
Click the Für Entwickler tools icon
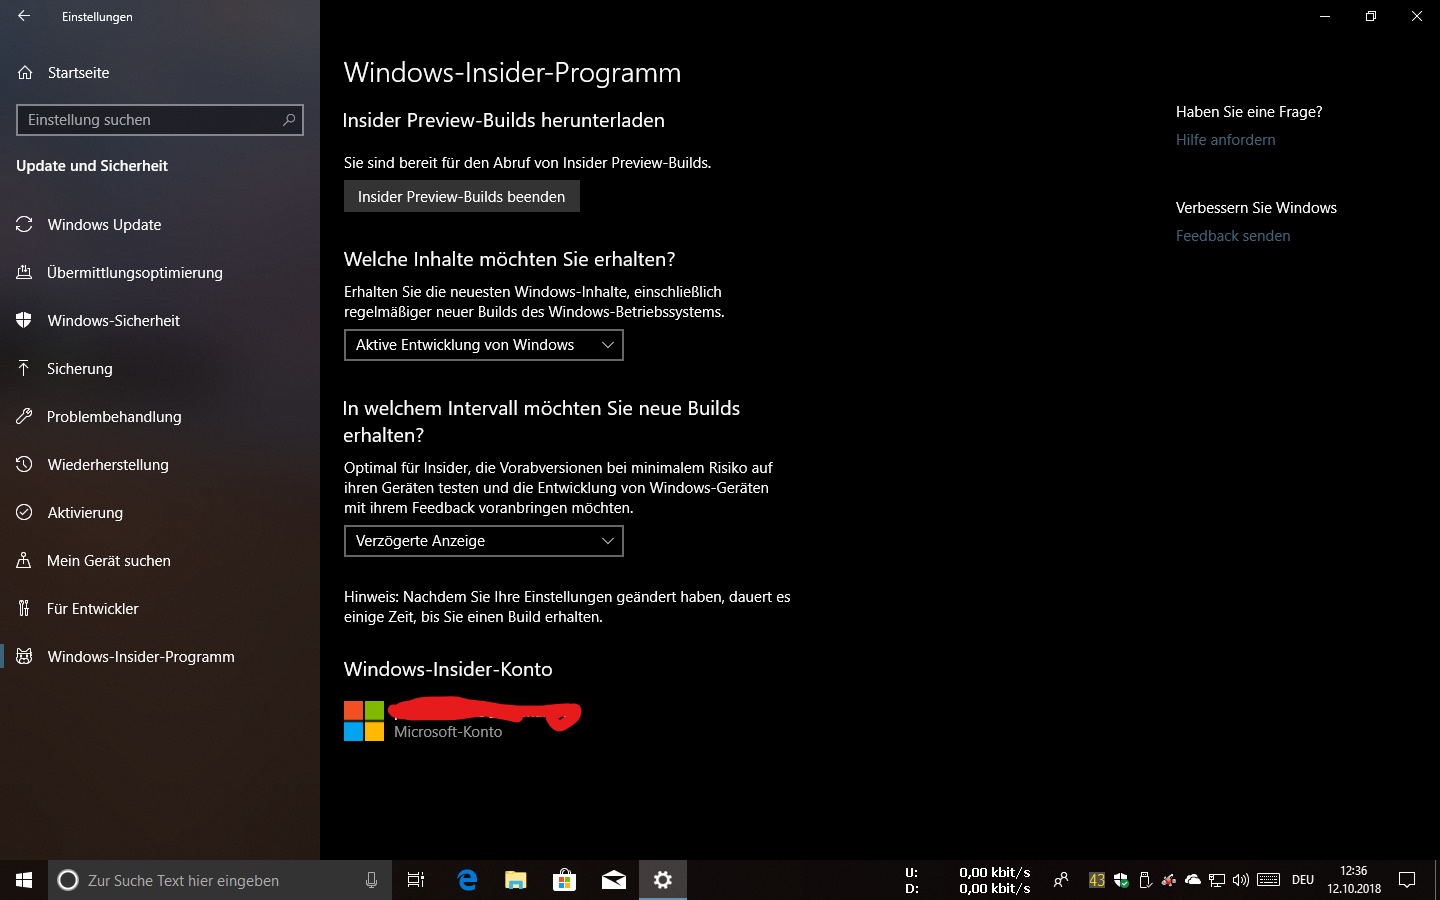coord(24,608)
